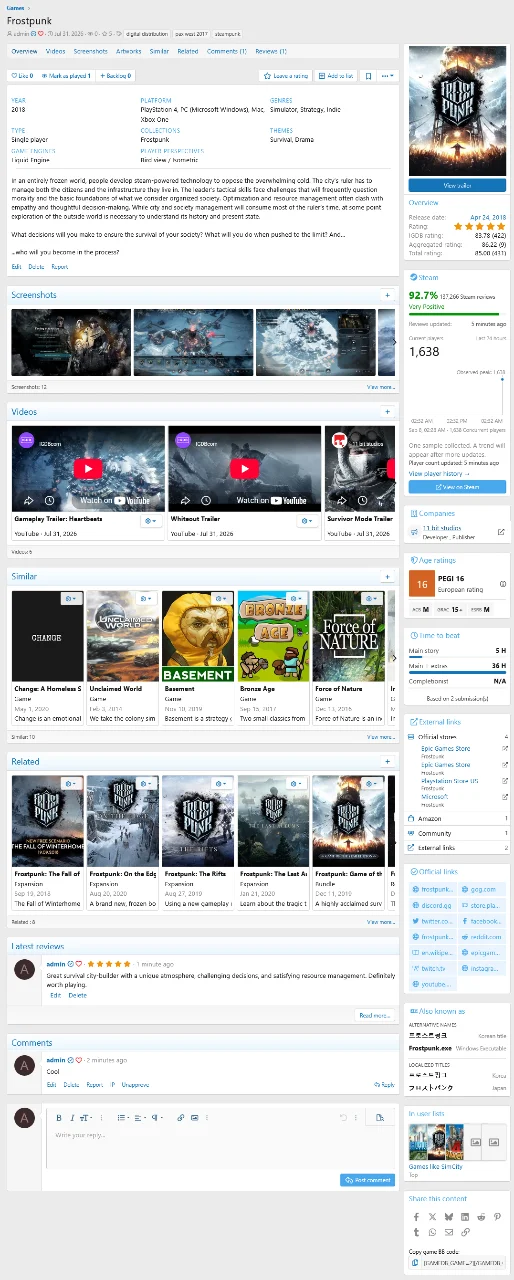Open the three-dots more options menu
The width and height of the screenshot is (514, 1280).
coord(388,76)
